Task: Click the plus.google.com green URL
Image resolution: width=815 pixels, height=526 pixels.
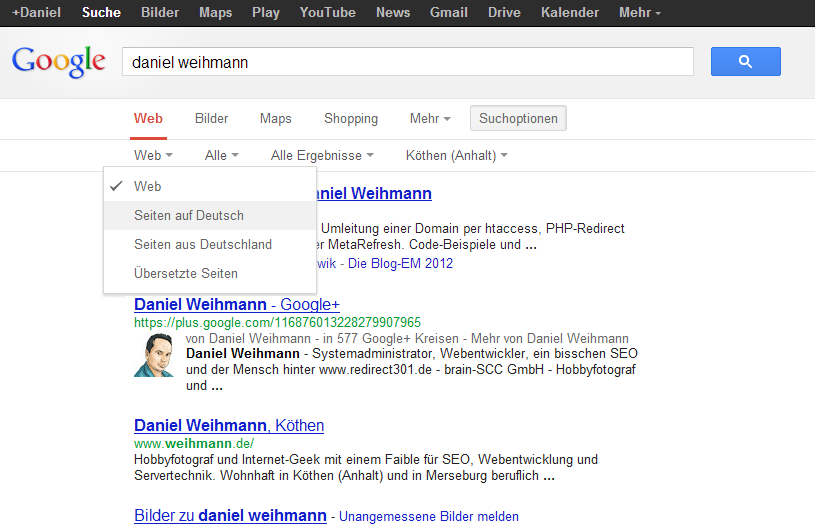Action: coord(277,323)
